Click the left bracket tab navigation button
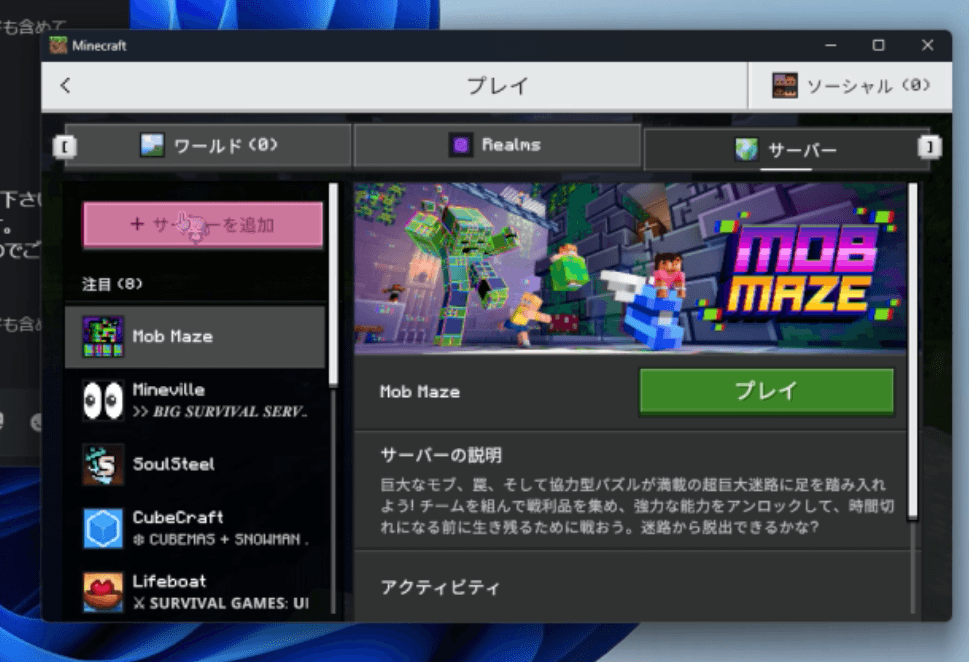Viewport: 969px width, 662px height. coord(65,147)
